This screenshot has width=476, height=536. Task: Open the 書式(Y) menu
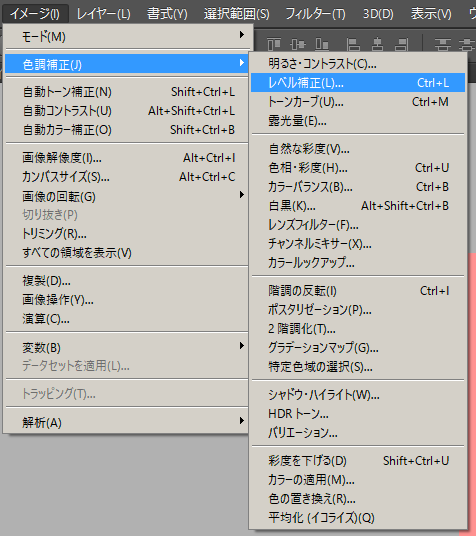(x=167, y=14)
